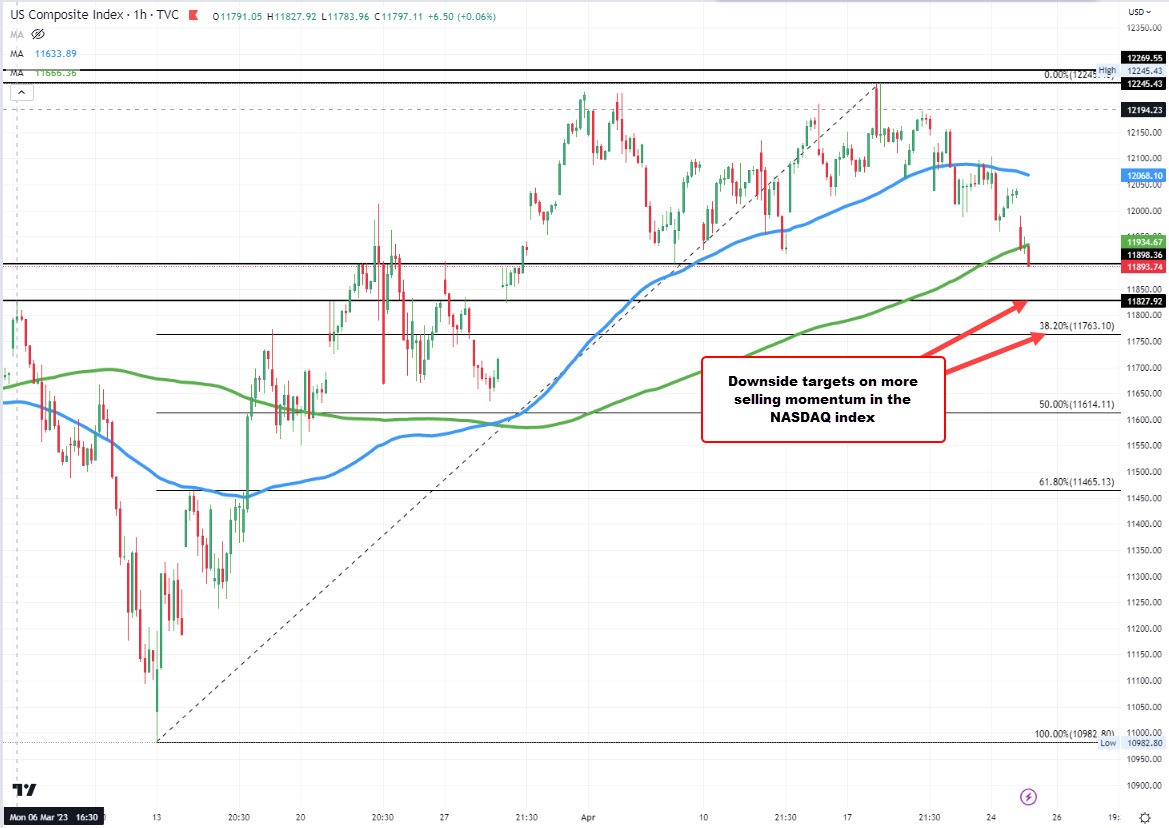Collapse the indicator legend with the chevron
The height and width of the screenshot is (828, 1169).
20,91
